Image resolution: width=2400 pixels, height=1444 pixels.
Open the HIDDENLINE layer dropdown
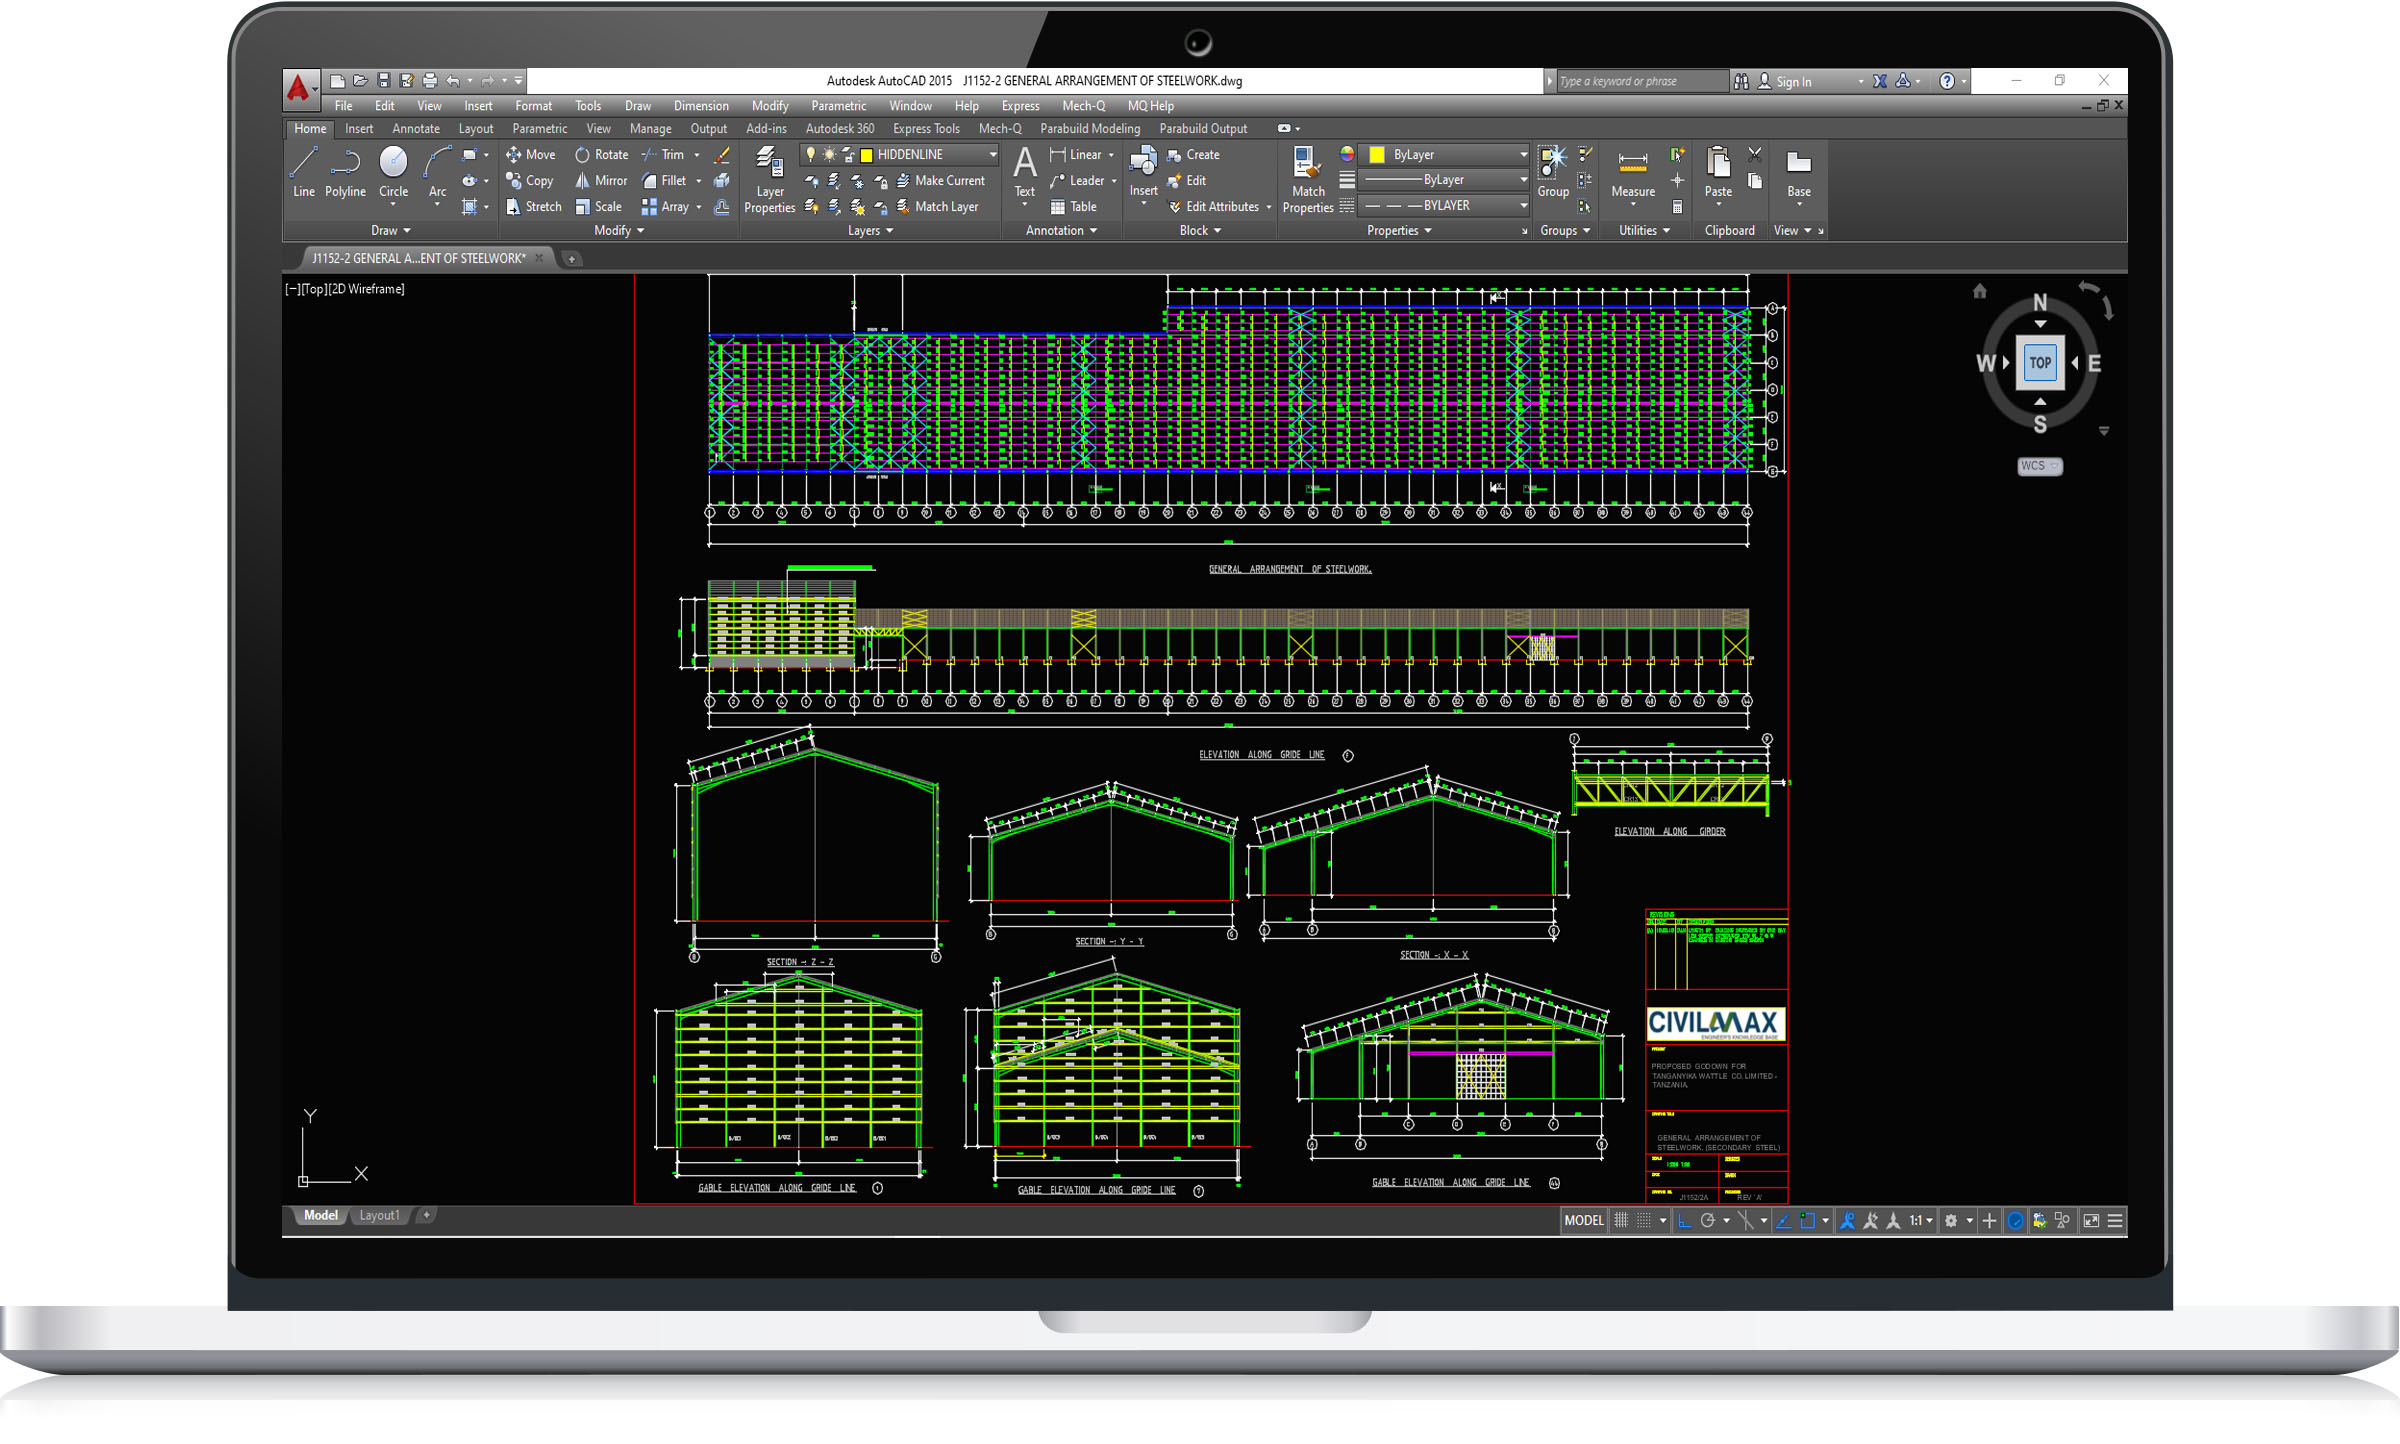[992, 155]
